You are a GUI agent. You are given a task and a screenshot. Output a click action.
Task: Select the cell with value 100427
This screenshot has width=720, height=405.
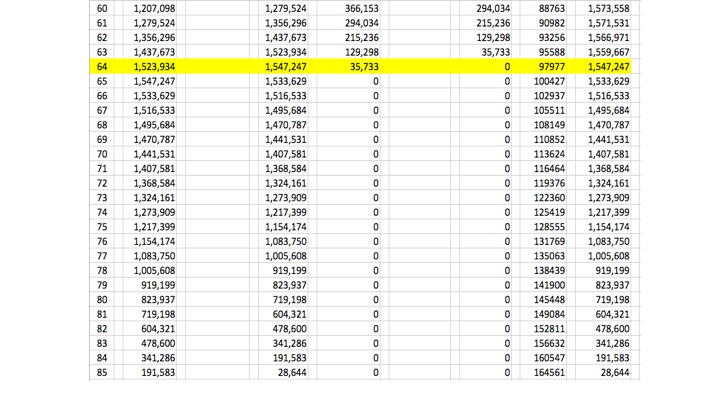pyautogui.click(x=544, y=81)
